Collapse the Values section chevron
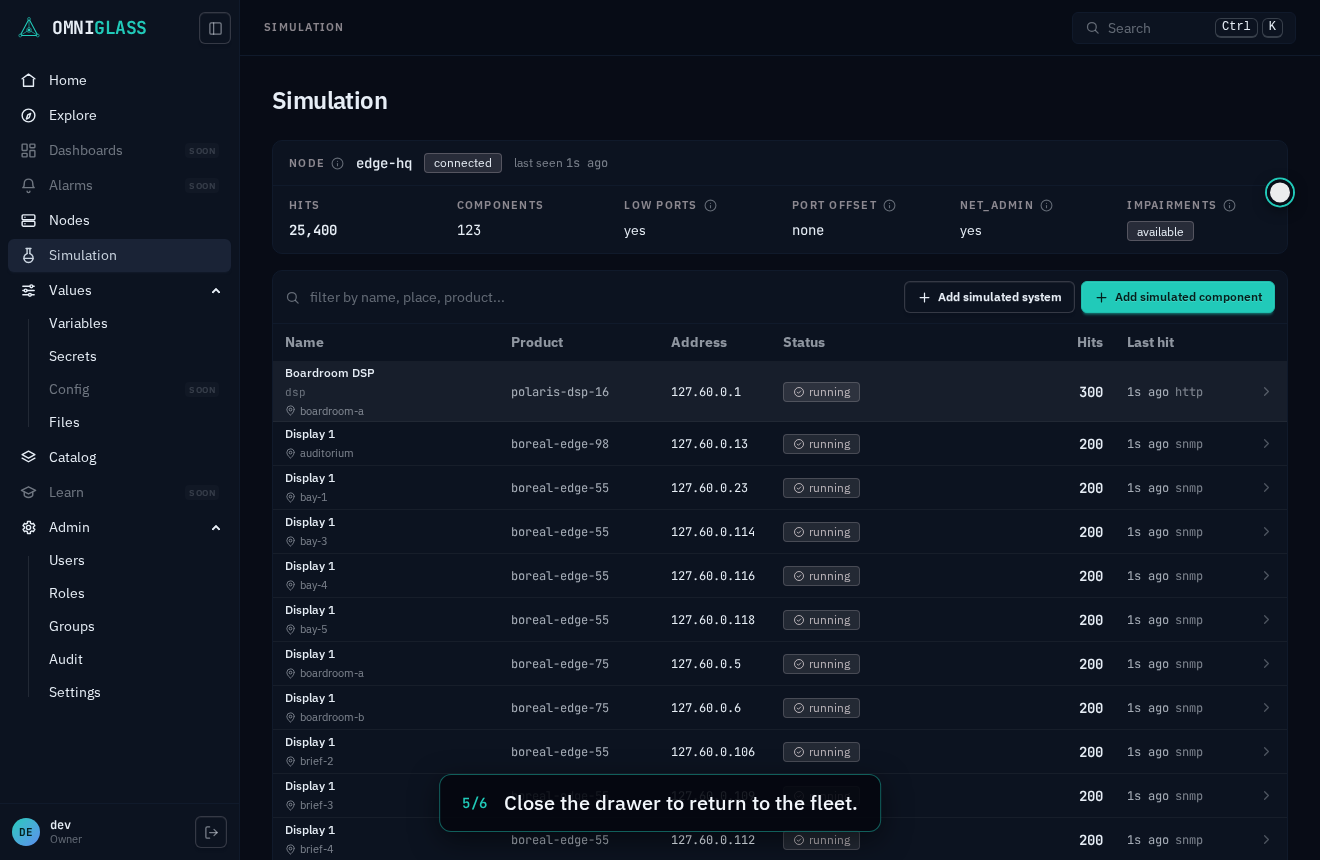 point(216,290)
